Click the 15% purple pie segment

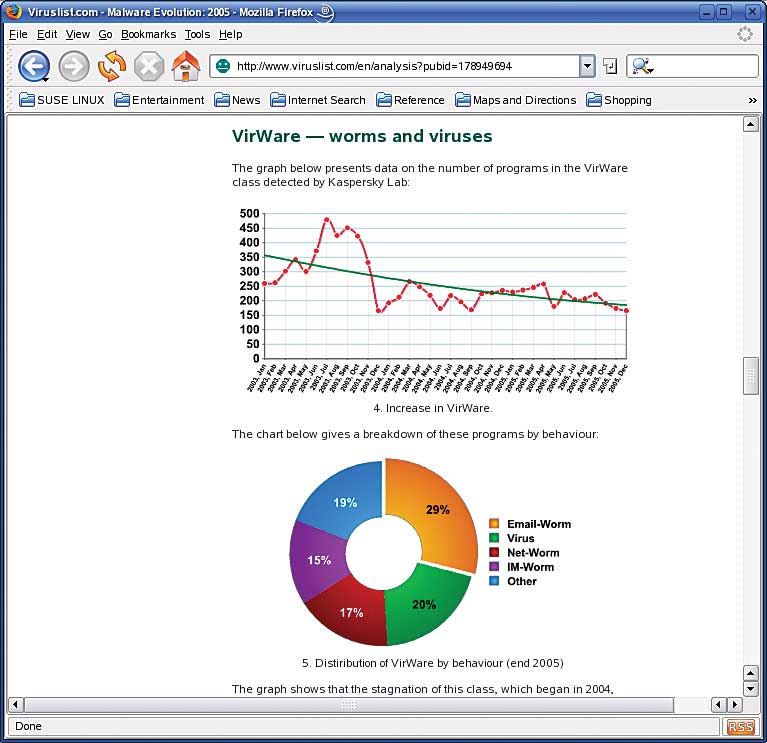318,560
